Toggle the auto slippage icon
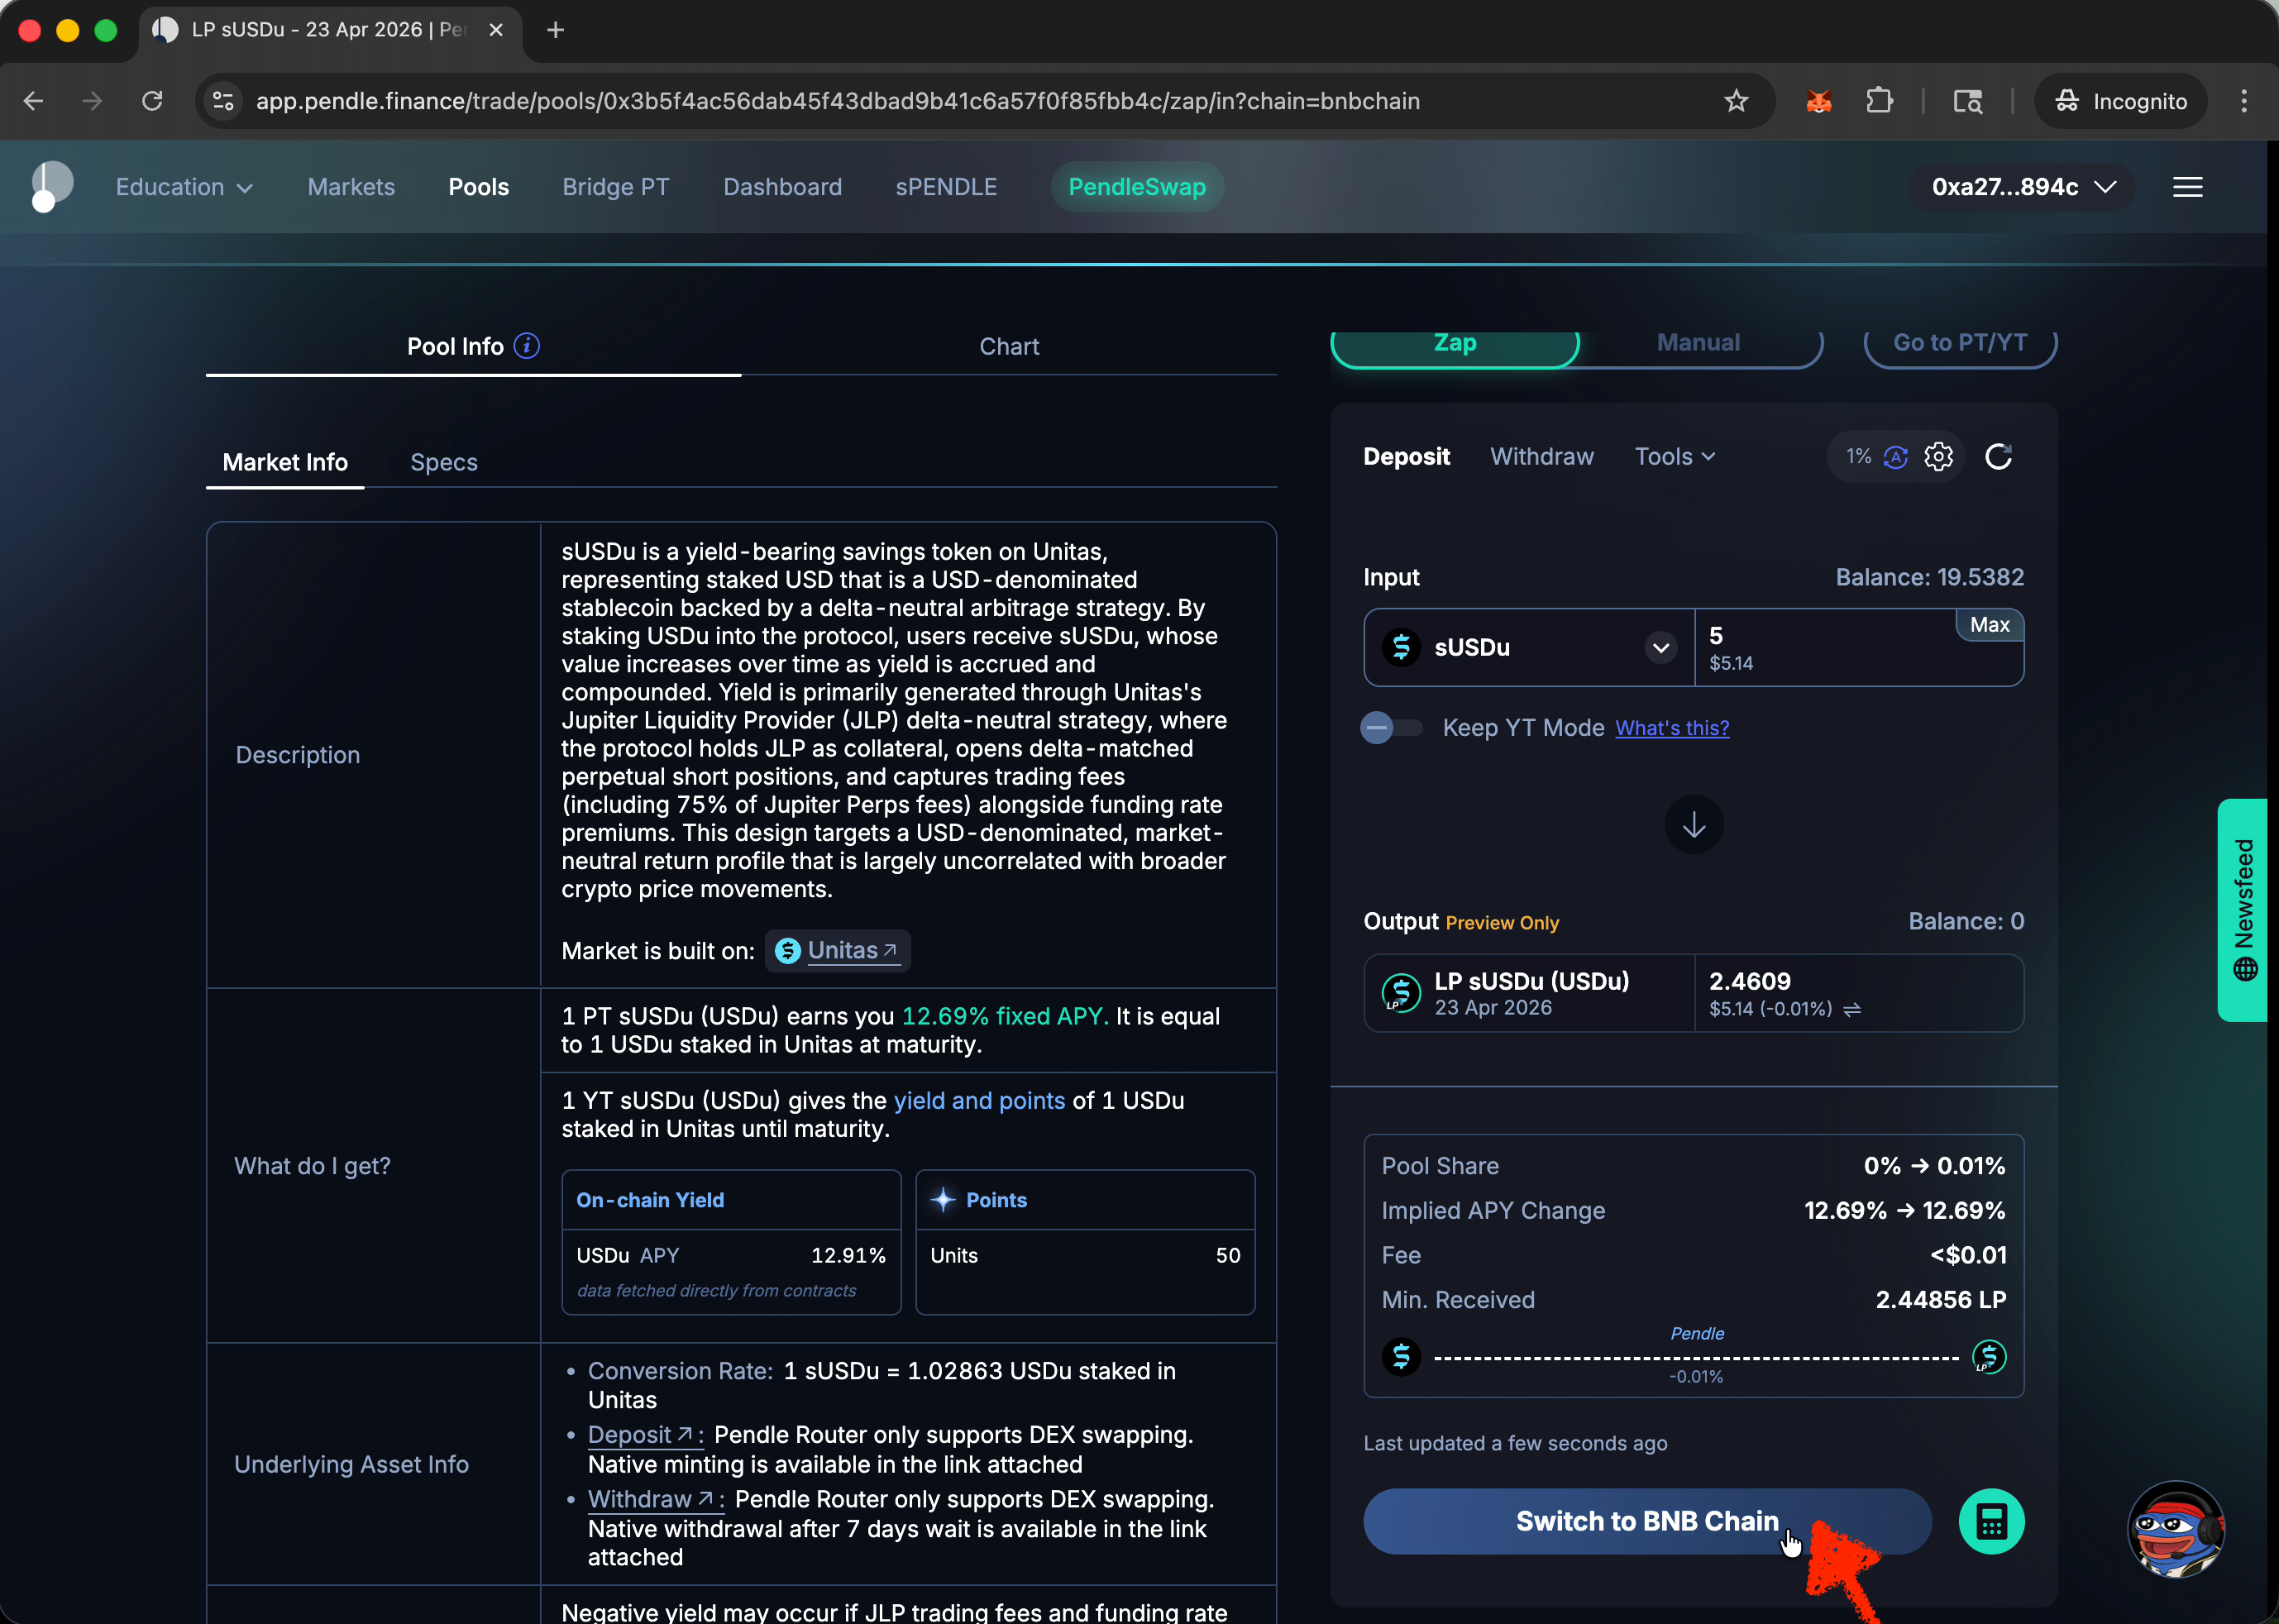Image resolution: width=2279 pixels, height=1624 pixels. [x=1895, y=457]
